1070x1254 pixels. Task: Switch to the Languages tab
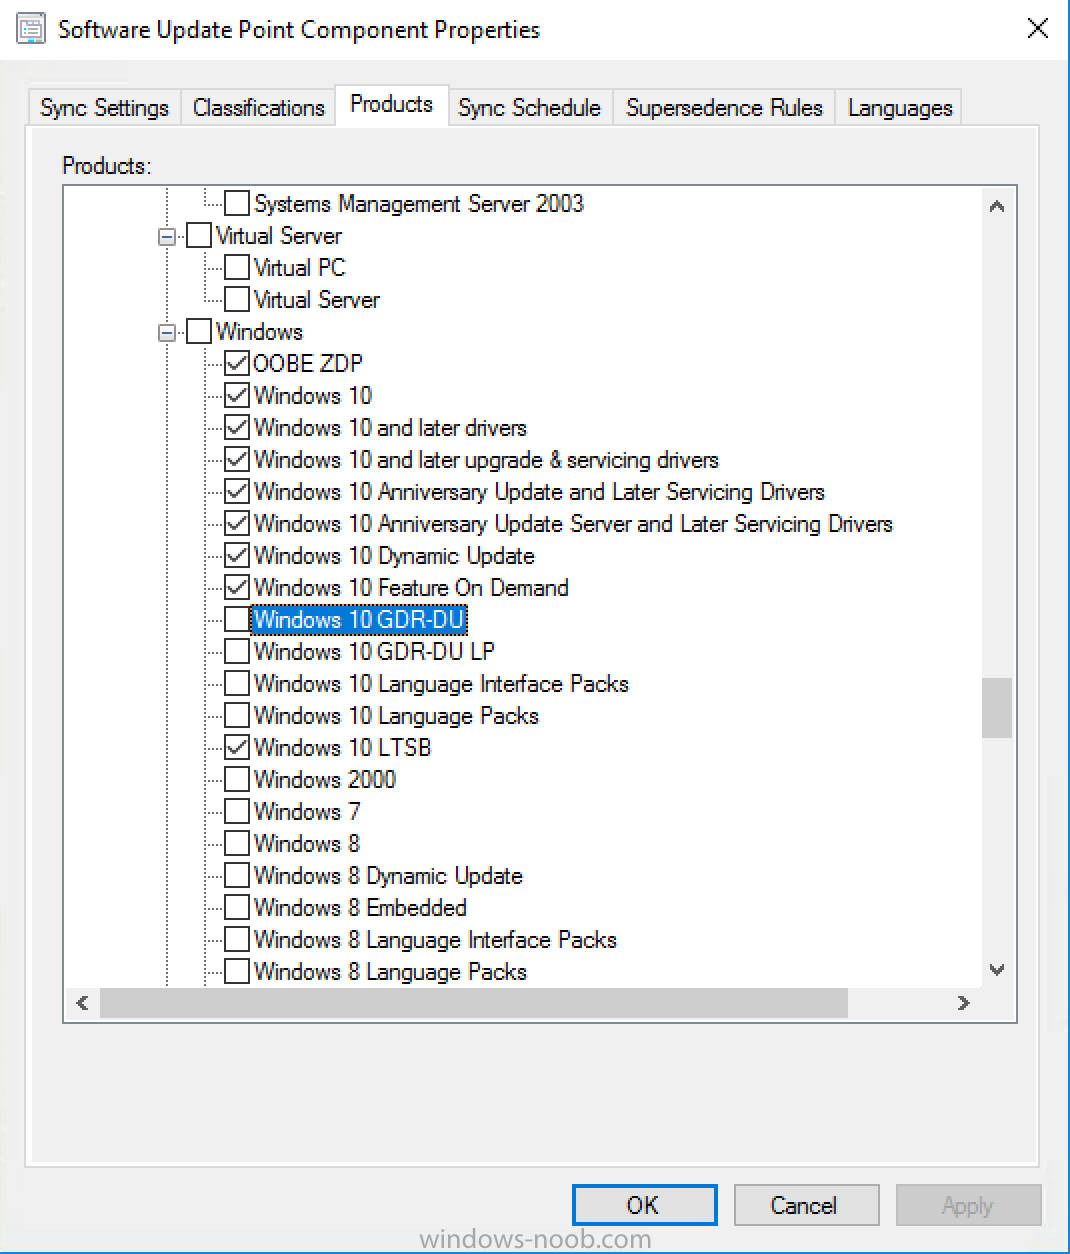(900, 107)
